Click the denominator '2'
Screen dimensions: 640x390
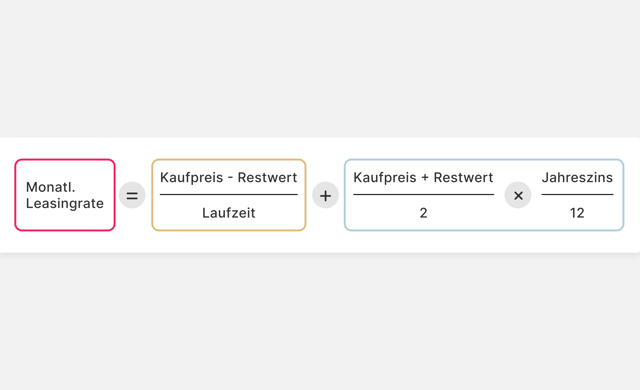pyautogui.click(x=423, y=213)
